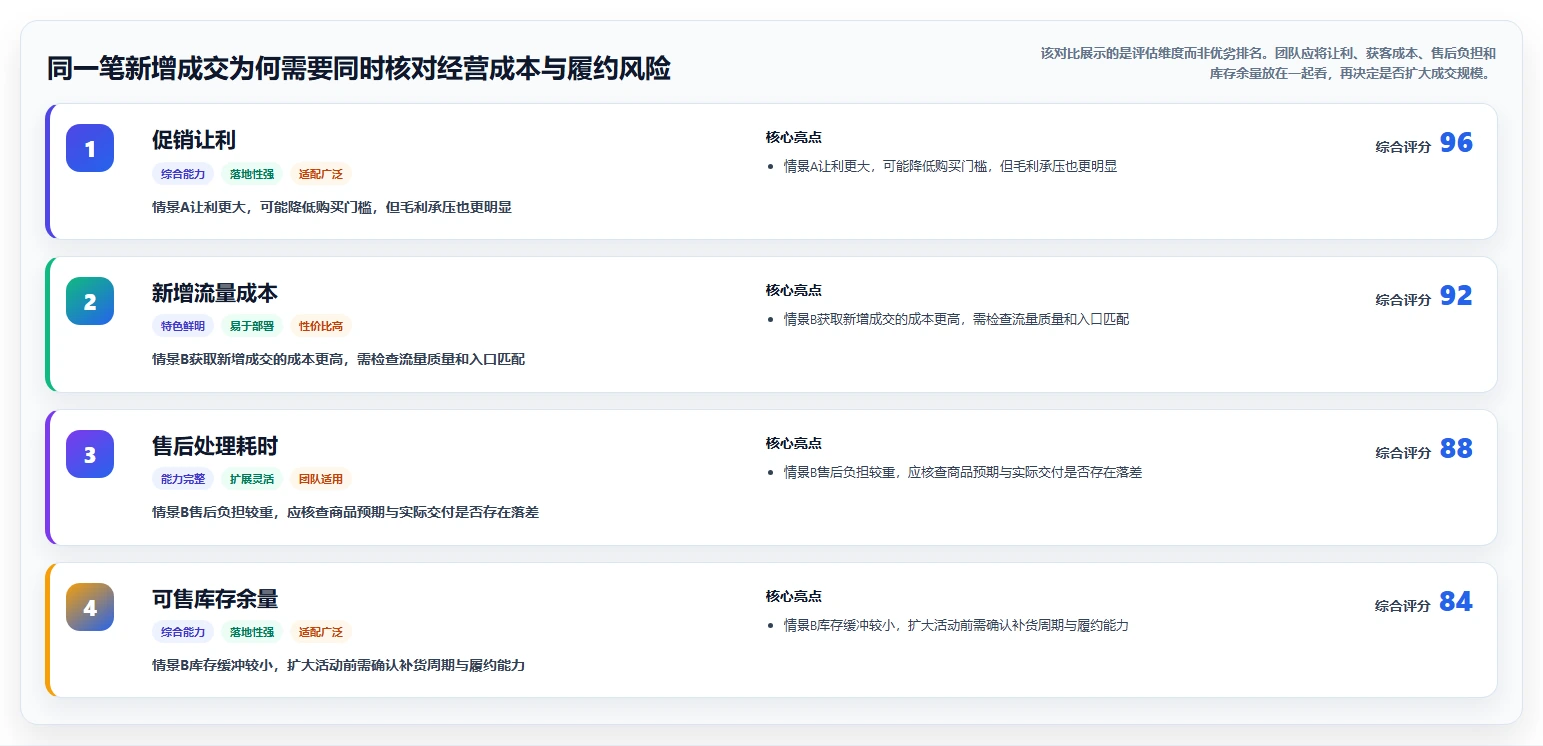Click the 核心亮点 heading in the 可售库存余量 card

coord(794,596)
